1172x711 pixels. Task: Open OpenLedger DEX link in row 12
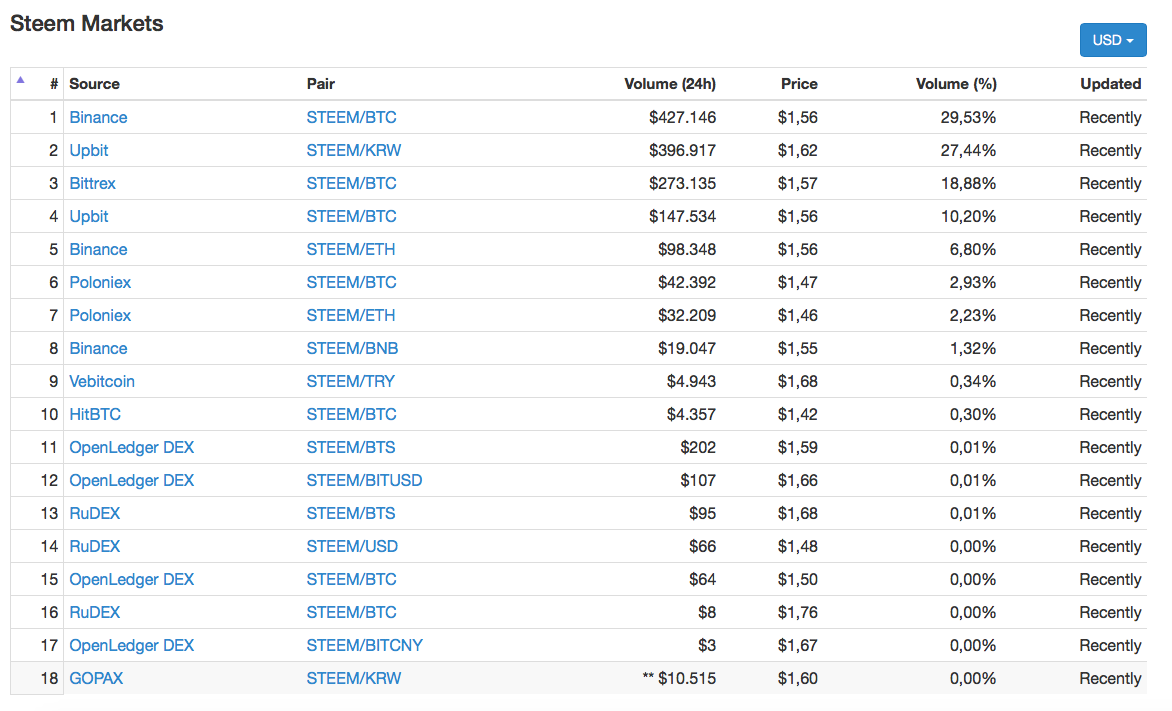click(132, 480)
